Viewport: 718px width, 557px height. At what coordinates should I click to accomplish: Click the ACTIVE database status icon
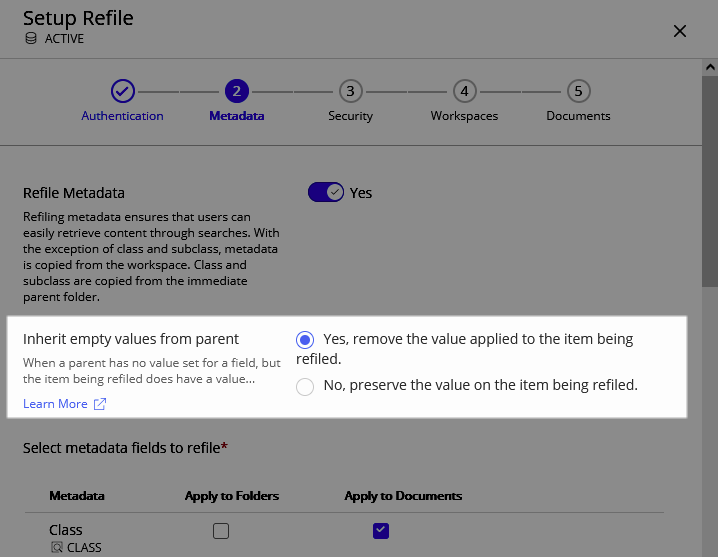[31, 39]
